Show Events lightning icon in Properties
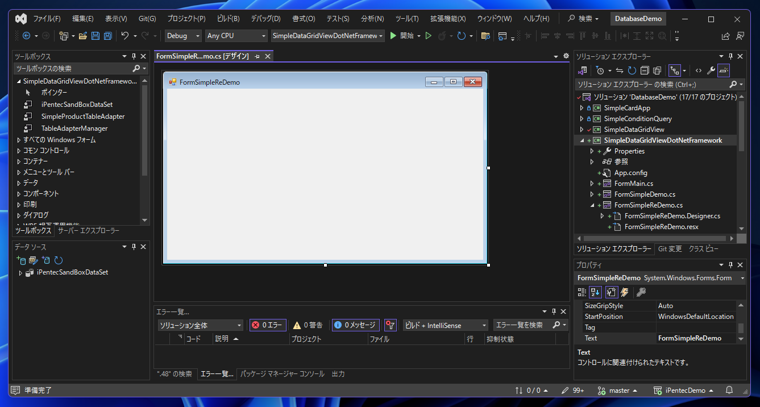 click(x=624, y=292)
